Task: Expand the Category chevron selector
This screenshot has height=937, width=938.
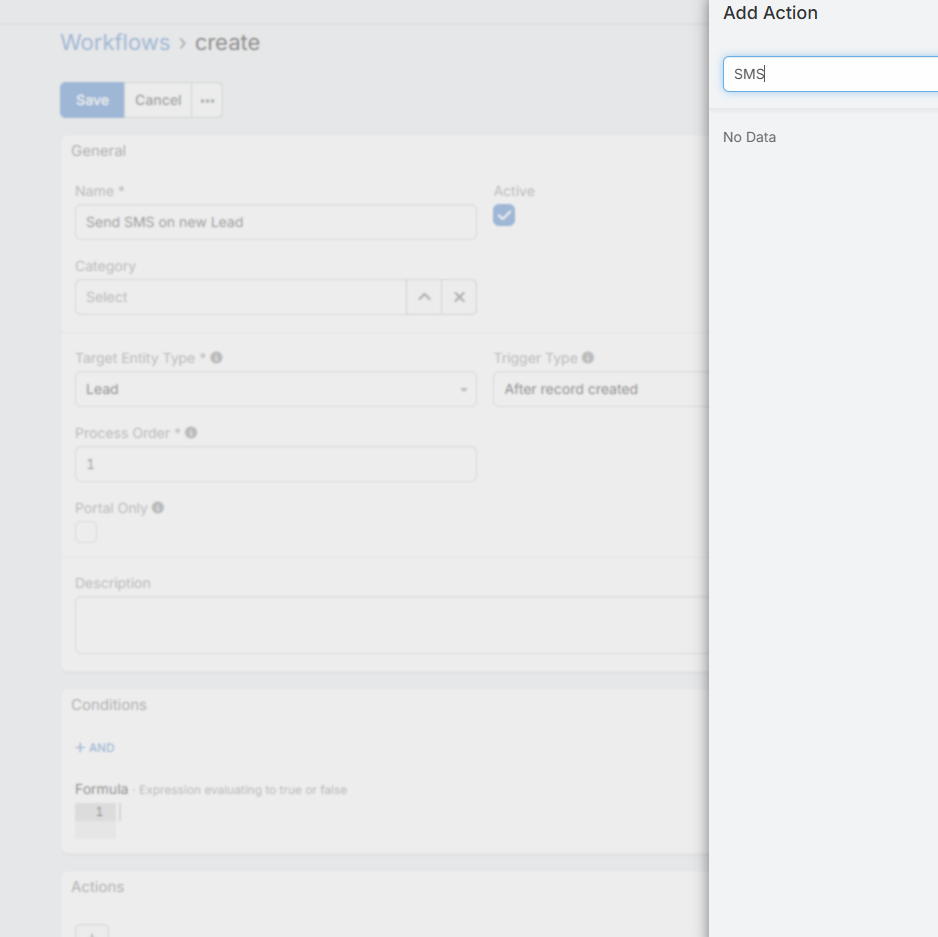Action: (424, 297)
